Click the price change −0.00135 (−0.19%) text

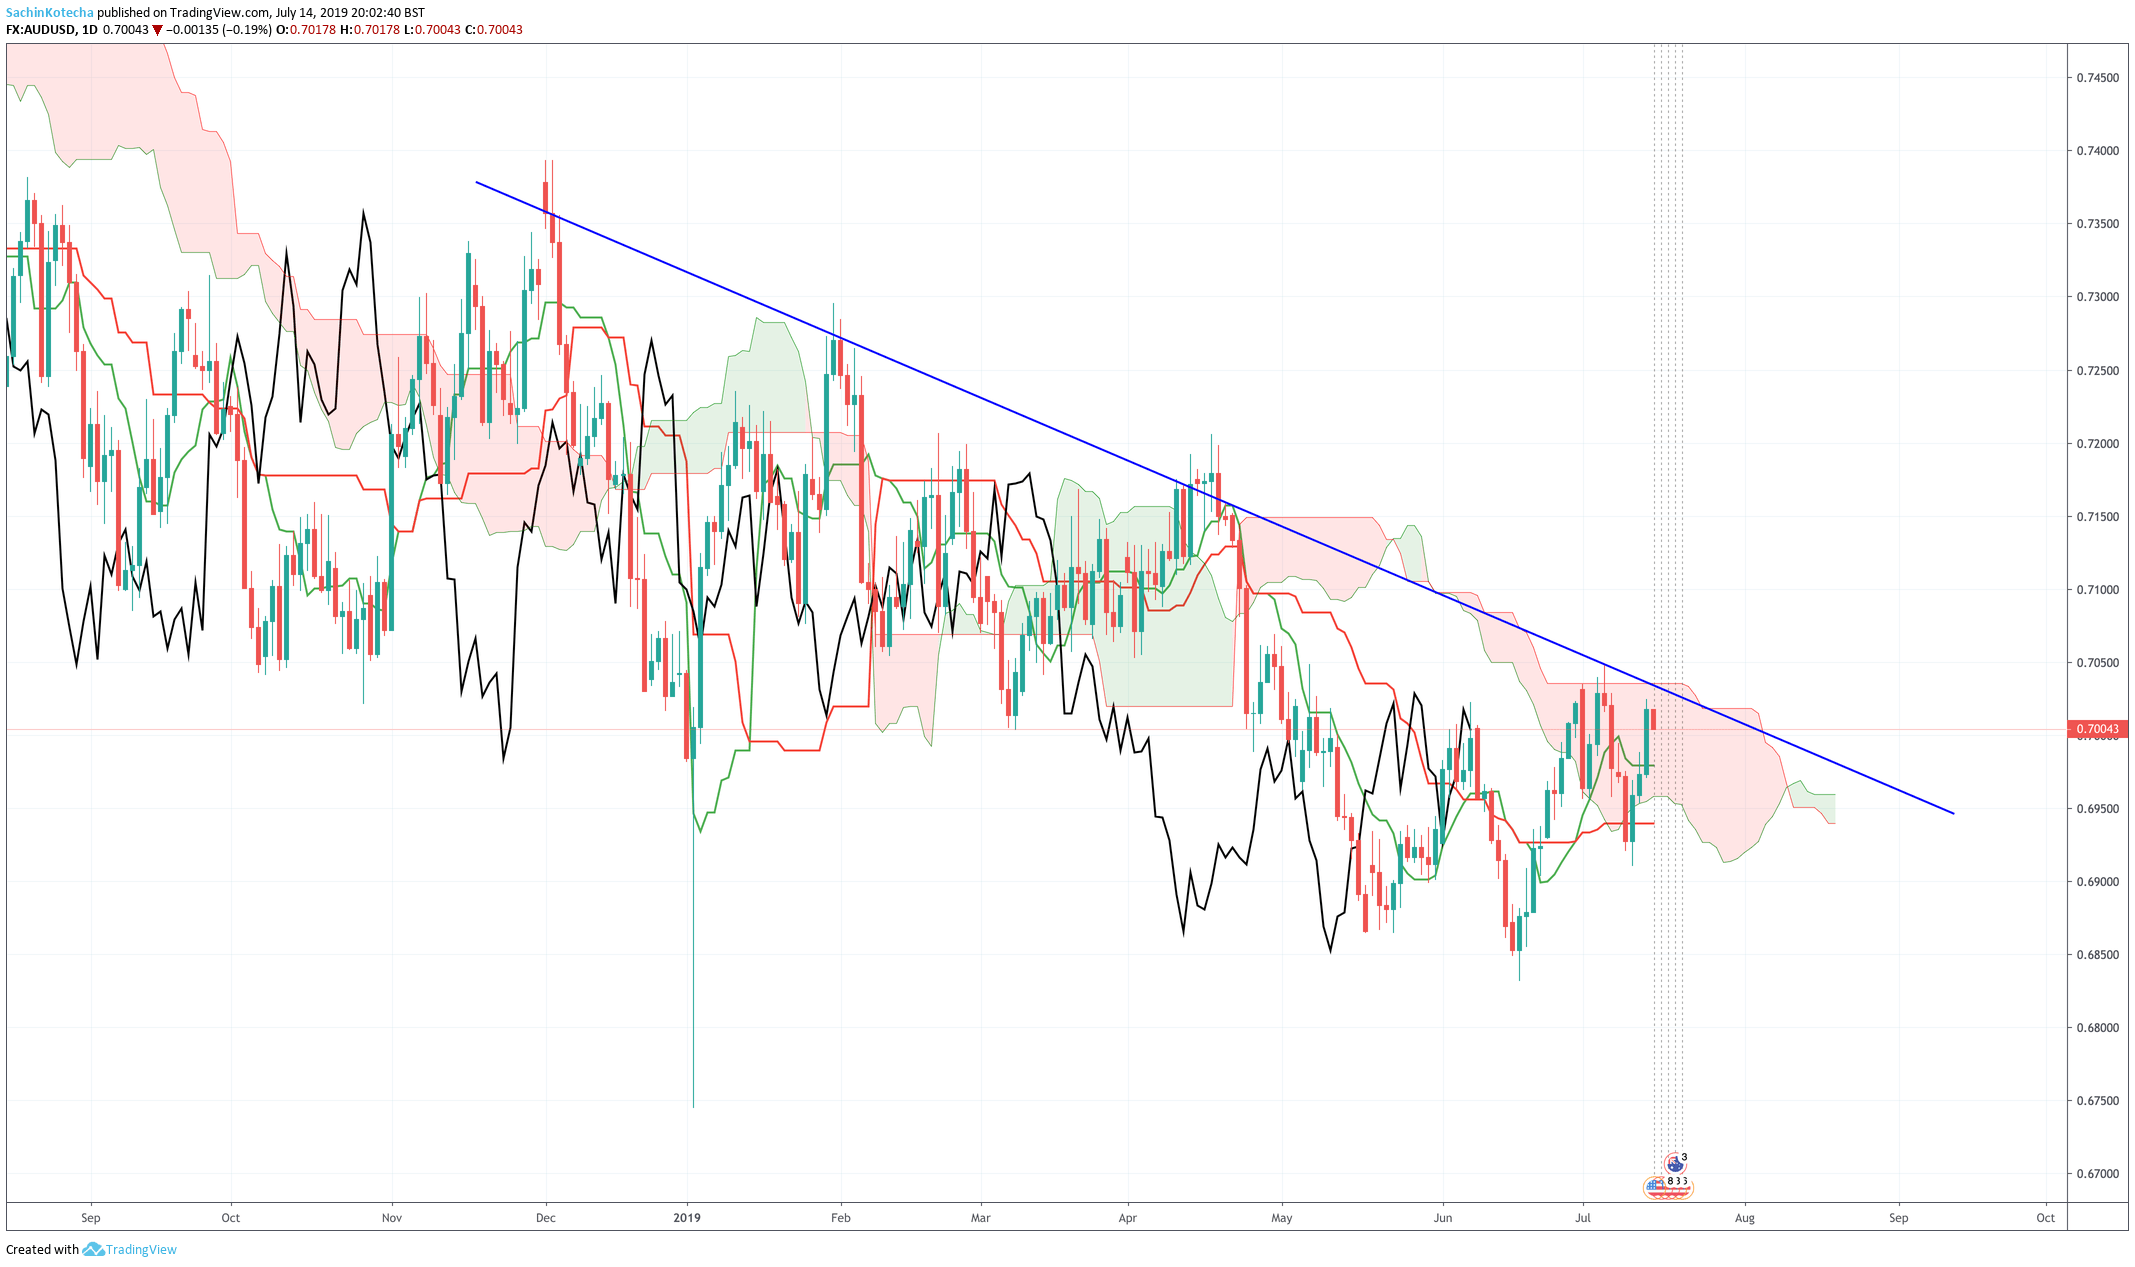pyautogui.click(x=219, y=30)
